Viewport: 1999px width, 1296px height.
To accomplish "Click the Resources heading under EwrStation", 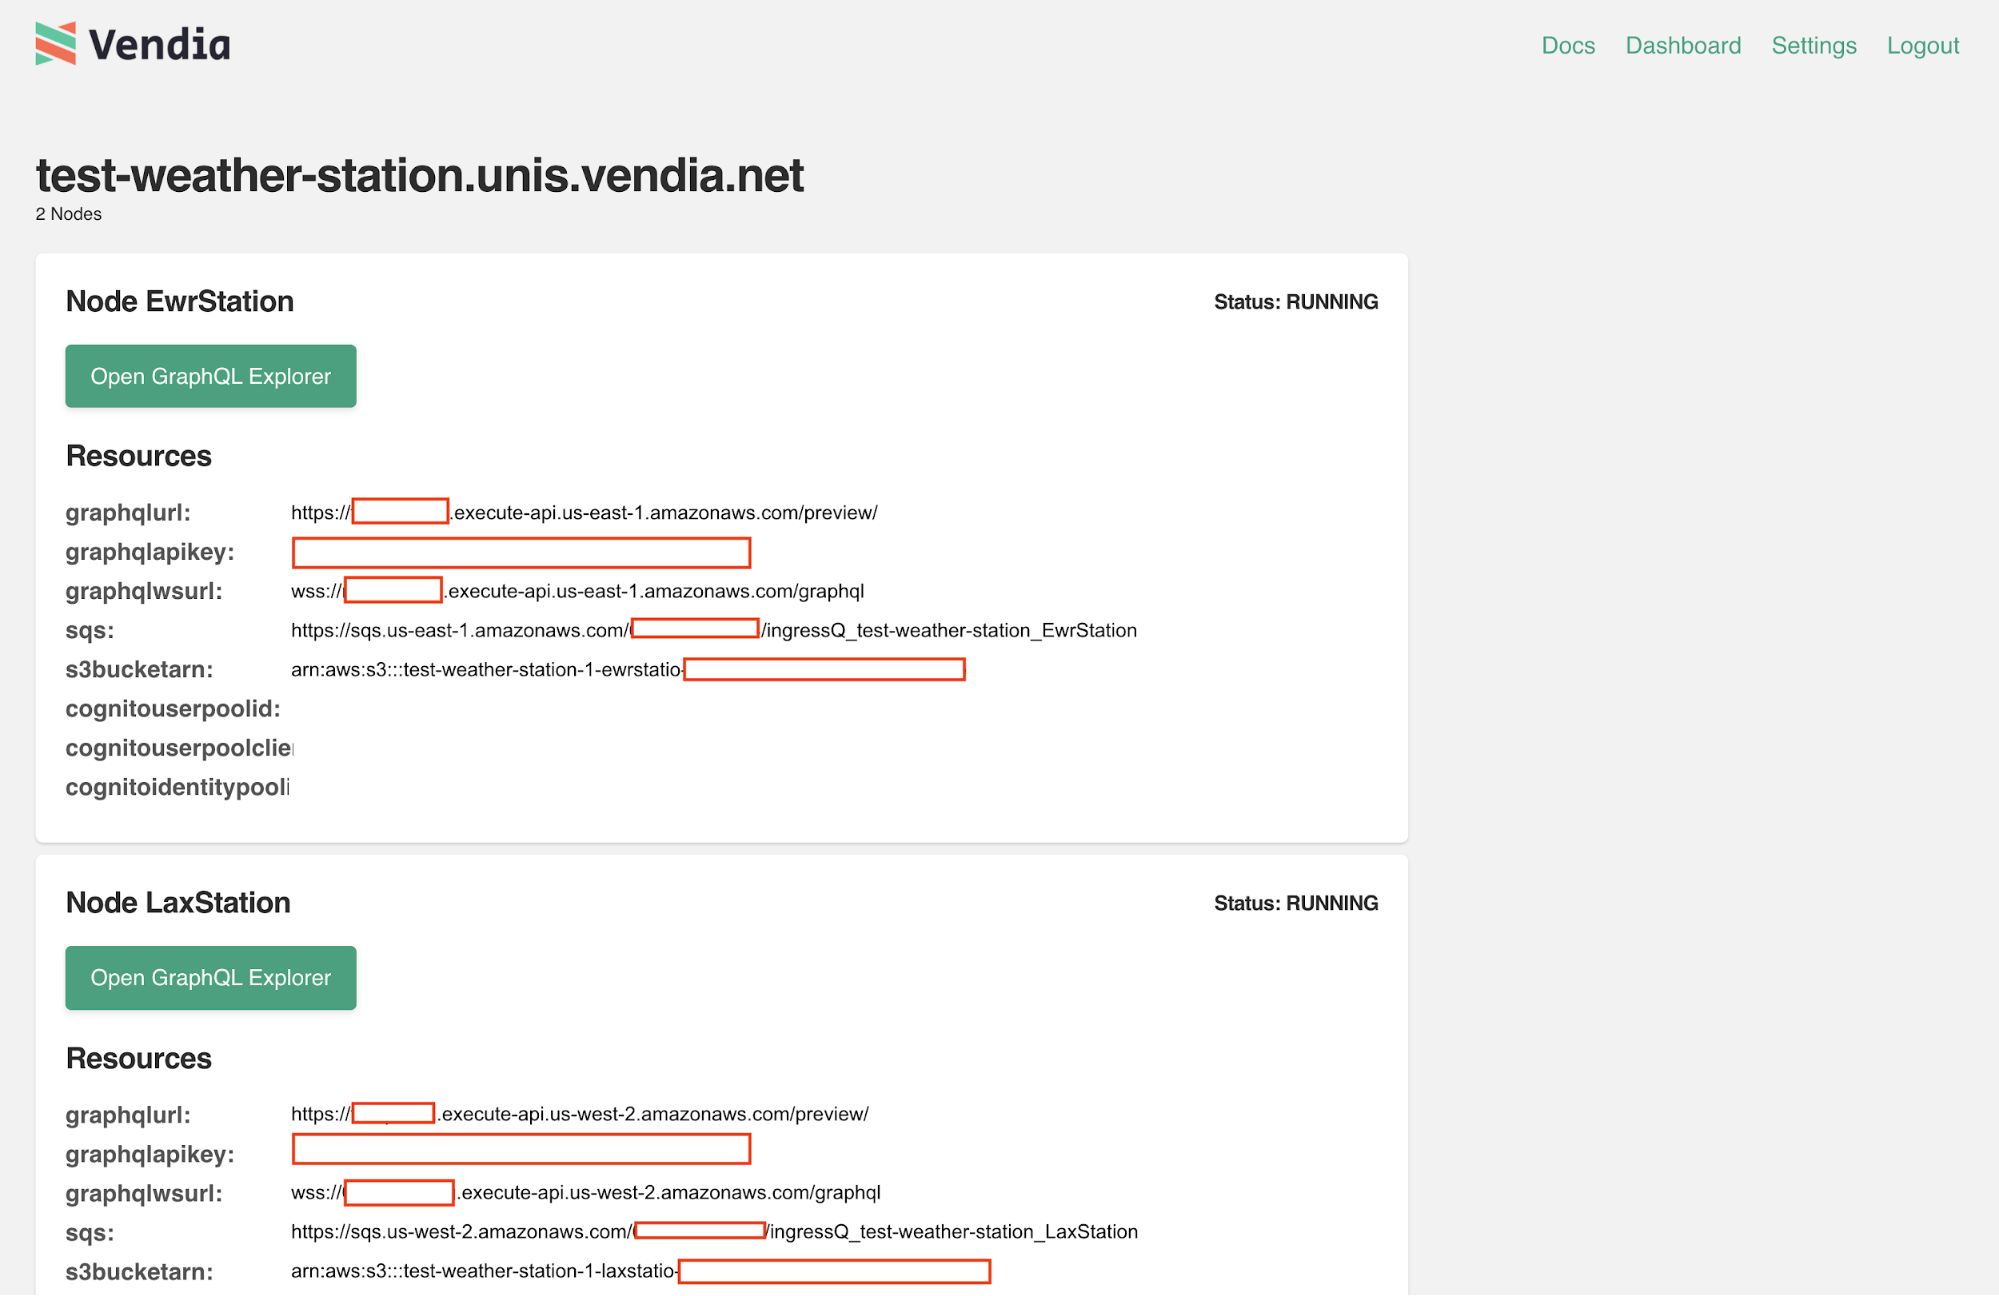I will pyautogui.click(x=139, y=456).
